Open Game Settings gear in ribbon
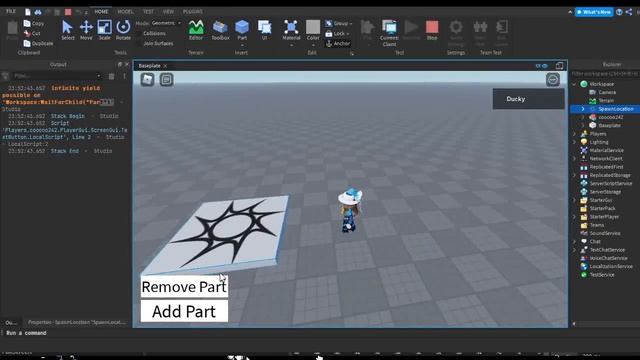The width and height of the screenshot is (640, 360). (x=456, y=28)
